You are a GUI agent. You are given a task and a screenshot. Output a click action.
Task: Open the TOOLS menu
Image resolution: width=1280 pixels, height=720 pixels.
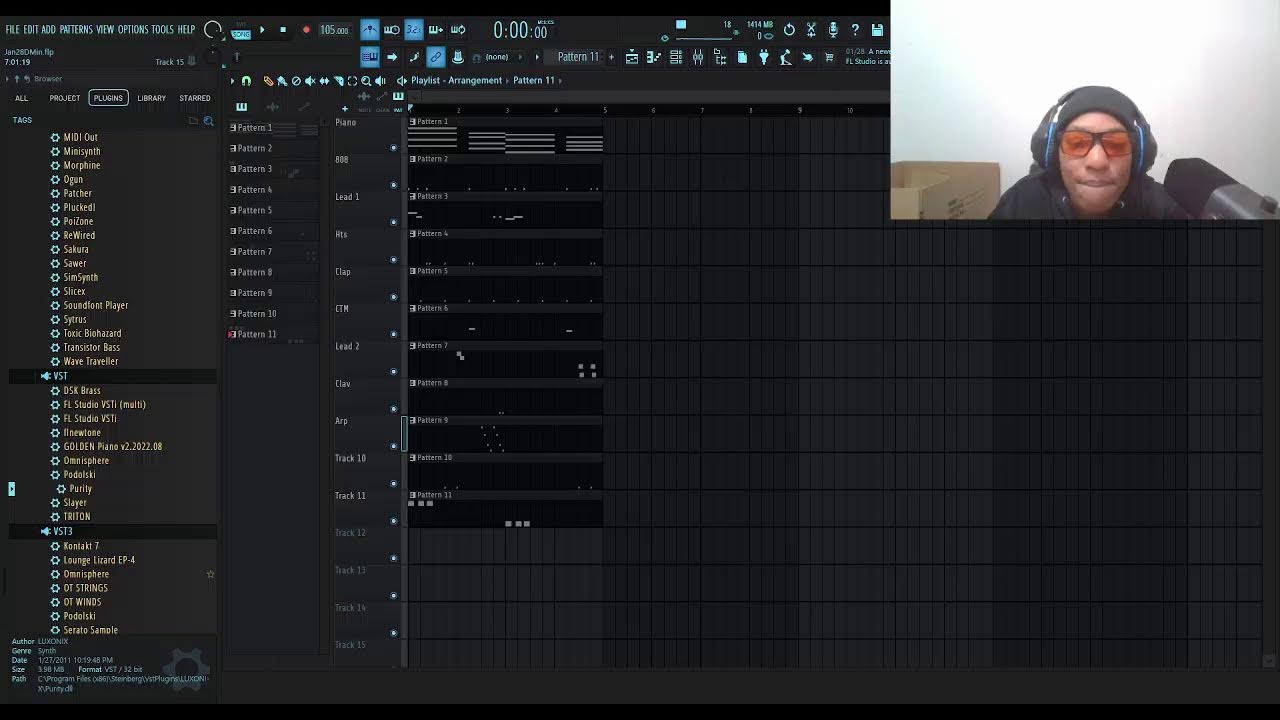(x=163, y=30)
